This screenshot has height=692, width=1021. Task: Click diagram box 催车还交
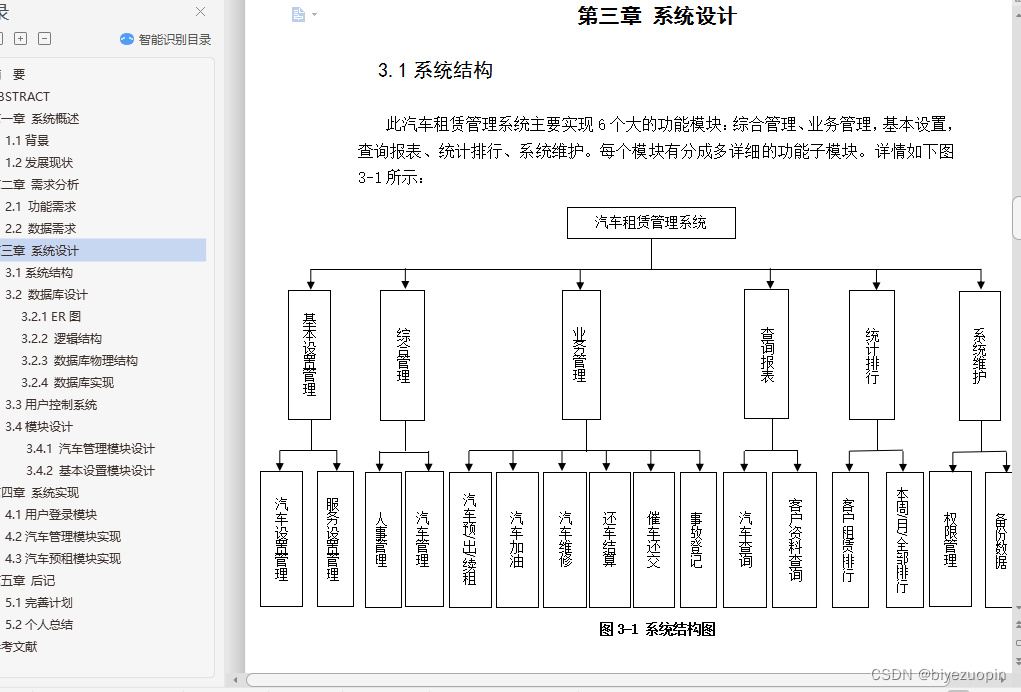(x=654, y=540)
